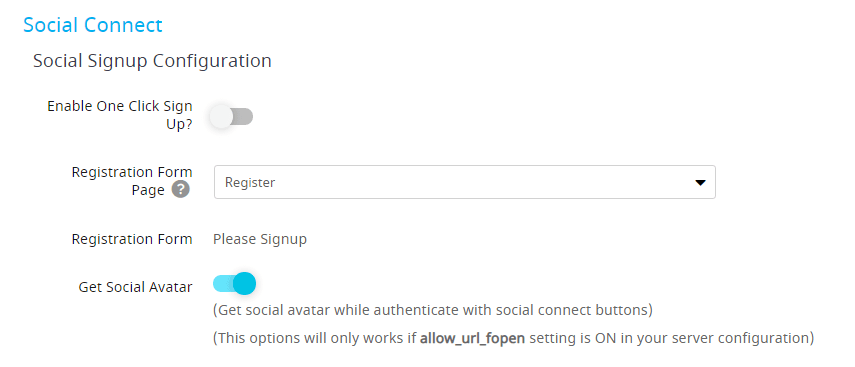The height and width of the screenshot is (367, 855).
Task: Click the help question mark icon
Action: coord(181,190)
